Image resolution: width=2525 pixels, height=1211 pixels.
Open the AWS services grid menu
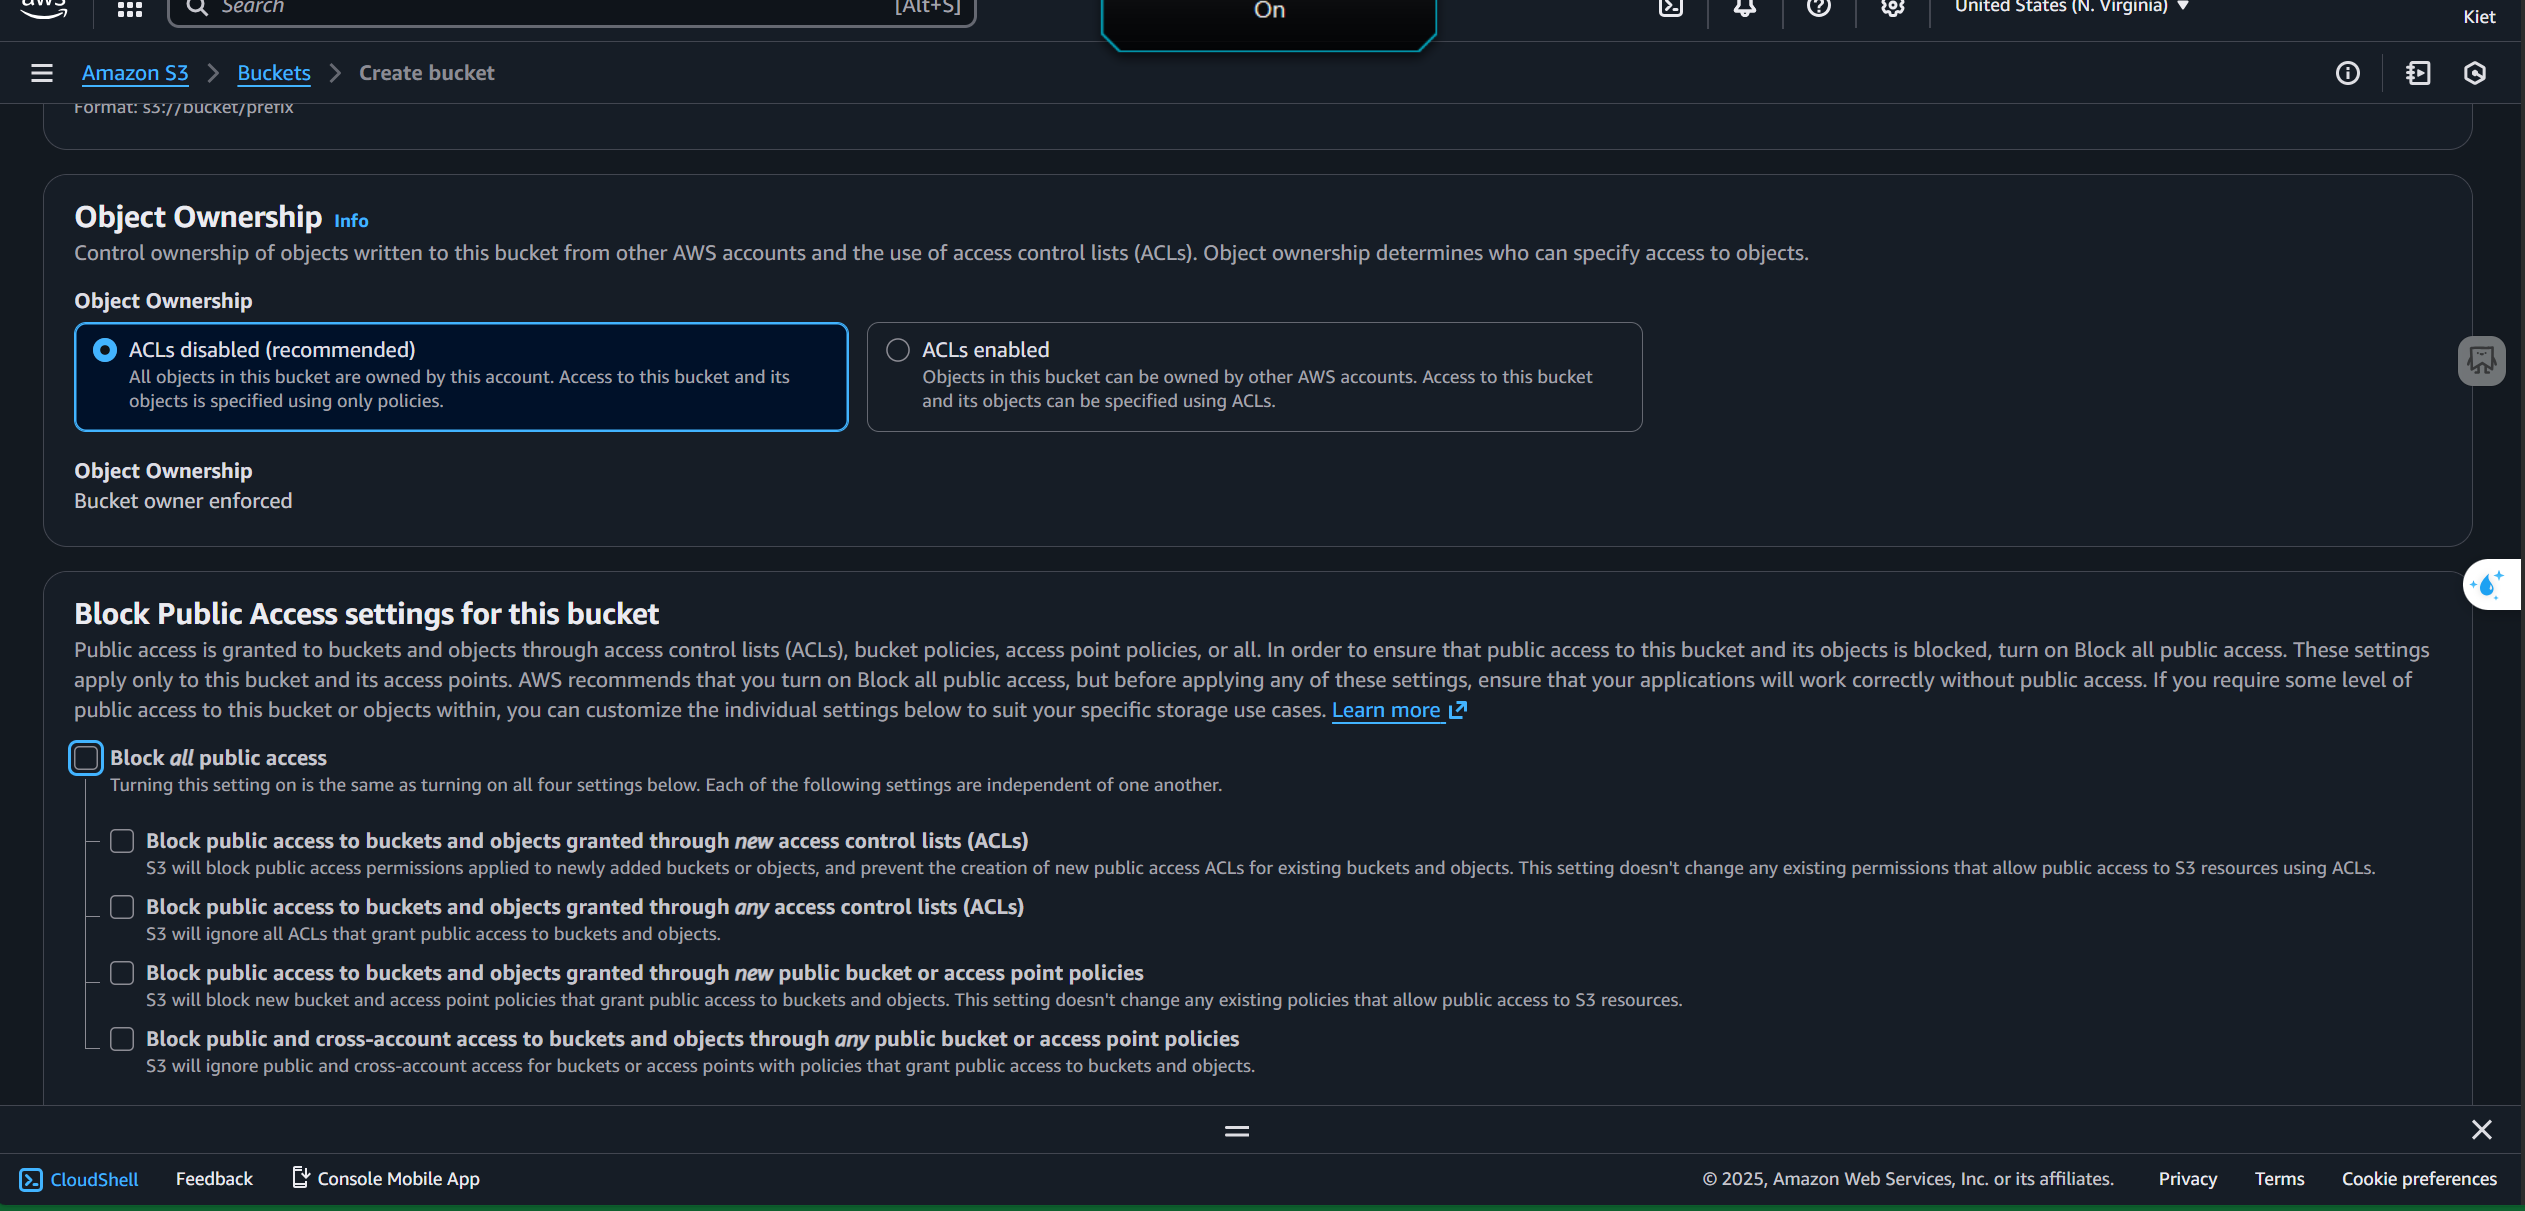(130, 9)
